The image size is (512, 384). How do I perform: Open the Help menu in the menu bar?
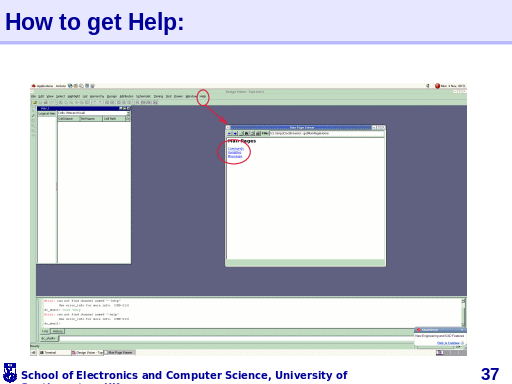pos(203,97)
